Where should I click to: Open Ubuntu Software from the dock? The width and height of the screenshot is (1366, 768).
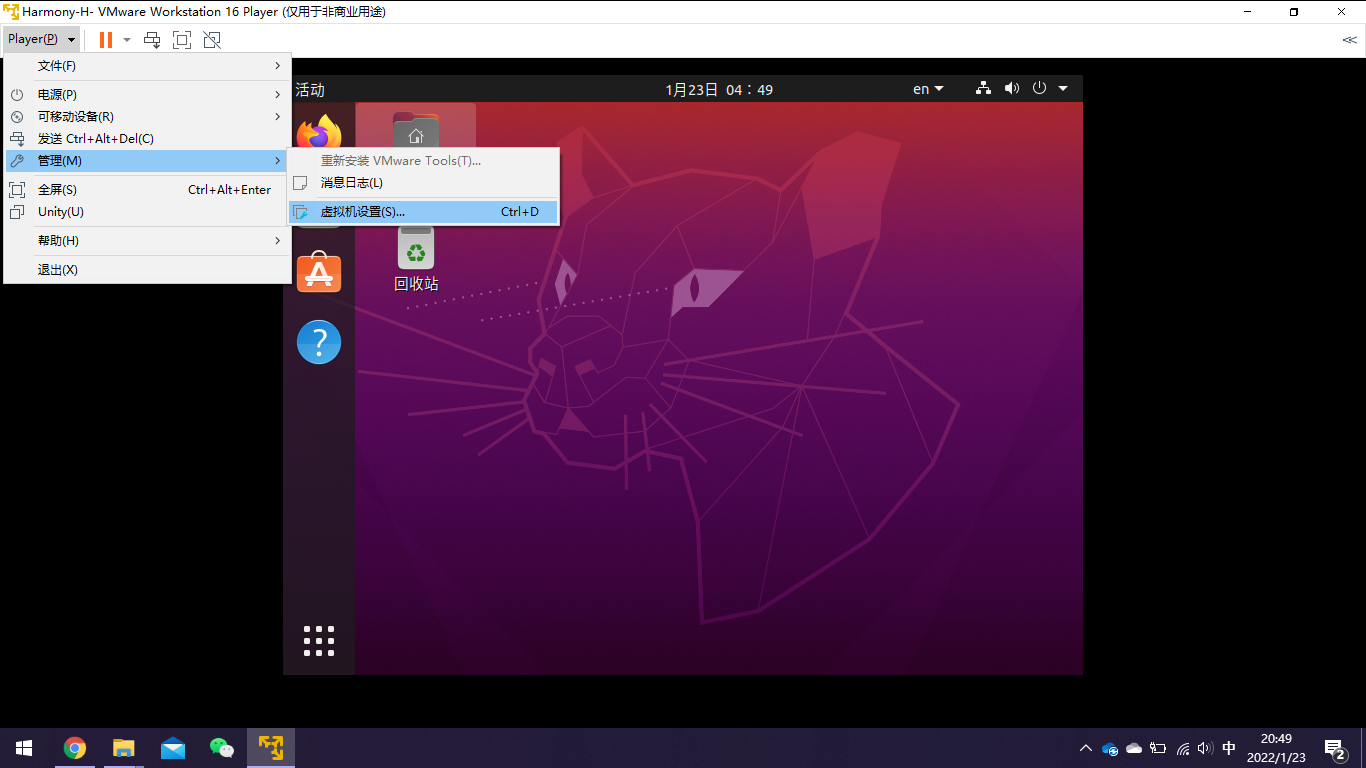[x=319, y=273]
